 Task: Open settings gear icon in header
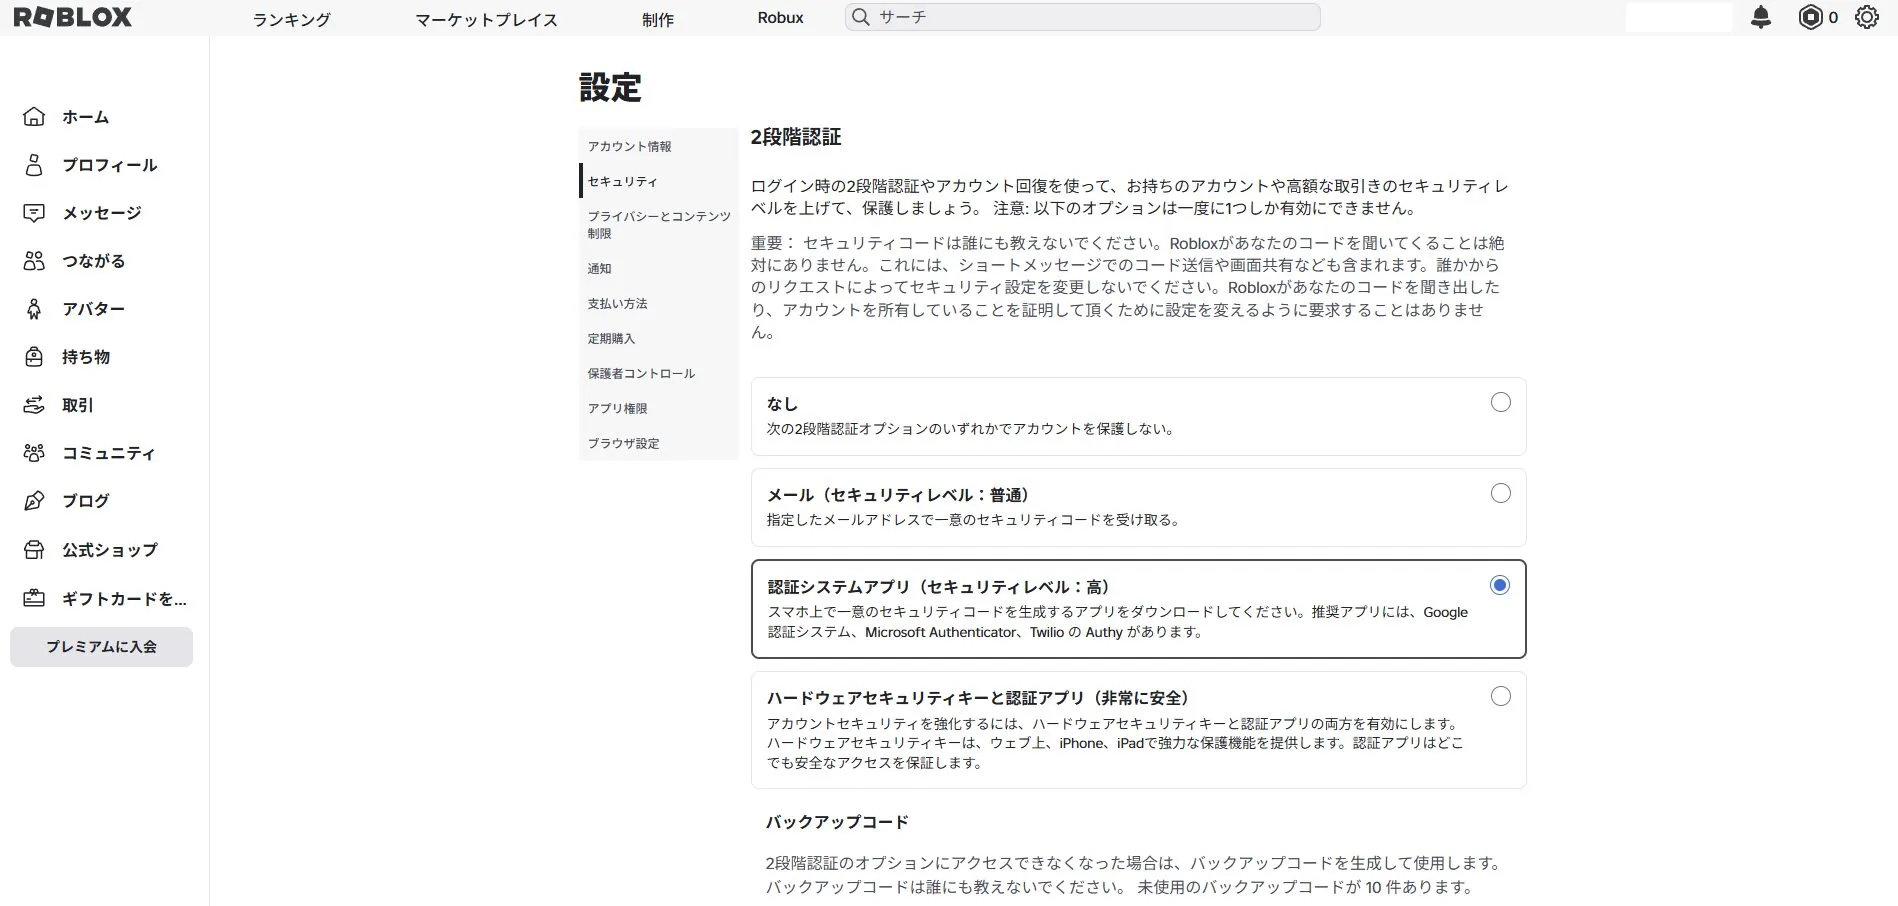pyautogui.click(x=1867, y=17)
